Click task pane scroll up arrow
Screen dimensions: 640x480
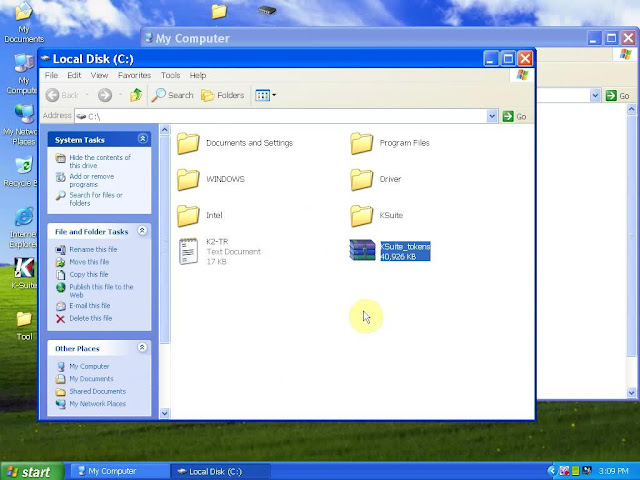[x=164, y=130]
